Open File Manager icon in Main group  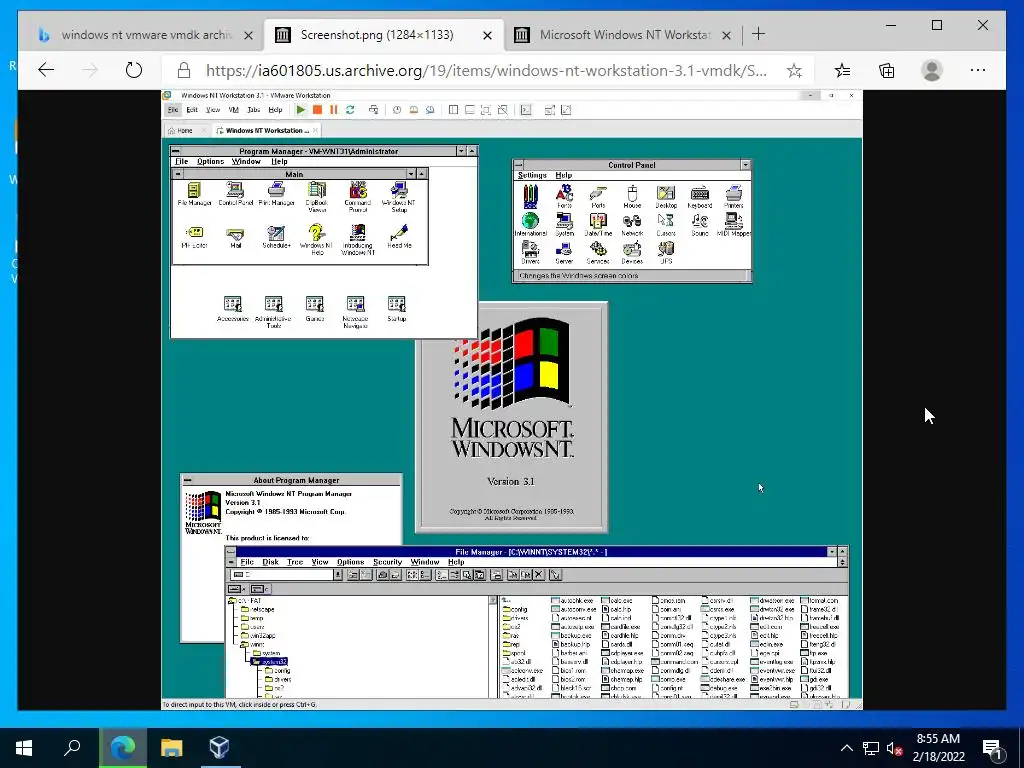tap(195, 191)
